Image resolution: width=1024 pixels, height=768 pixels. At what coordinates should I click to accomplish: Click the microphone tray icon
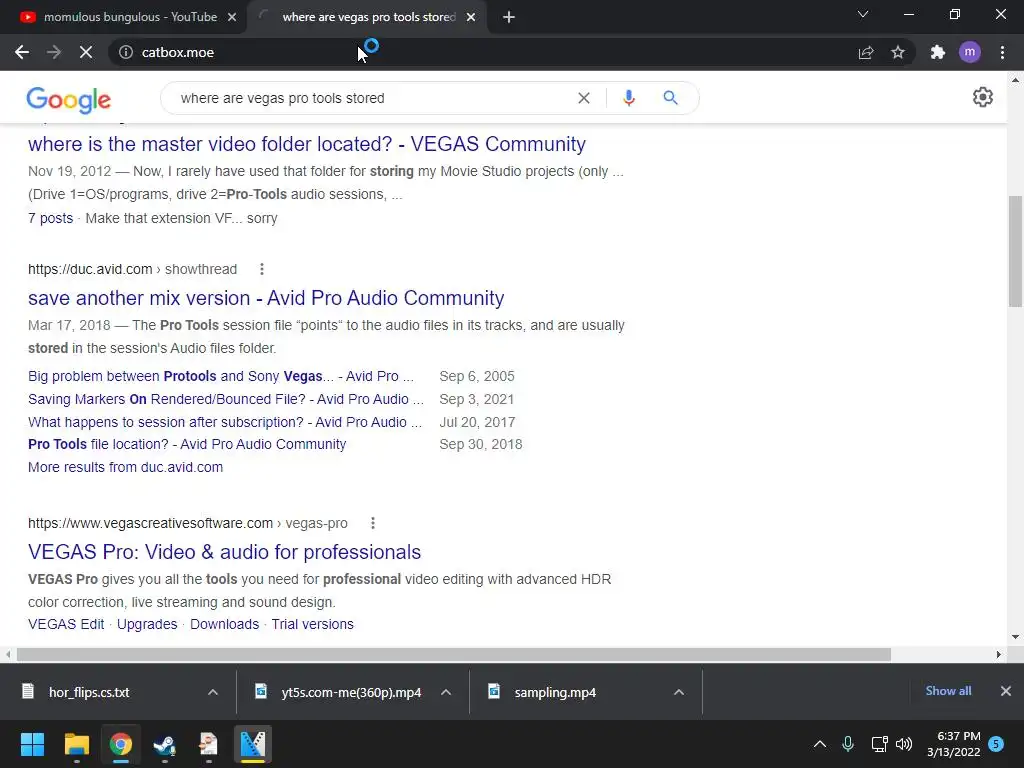point(848,744)
